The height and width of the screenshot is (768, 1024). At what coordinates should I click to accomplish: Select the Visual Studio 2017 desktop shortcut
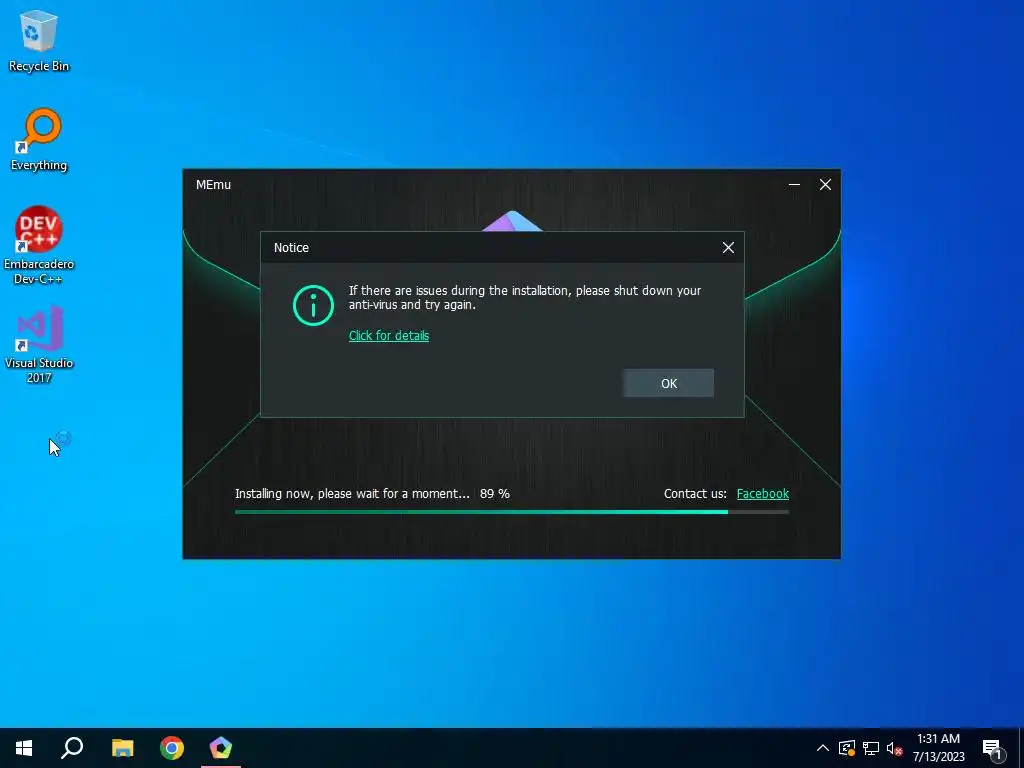pos(39,344)
